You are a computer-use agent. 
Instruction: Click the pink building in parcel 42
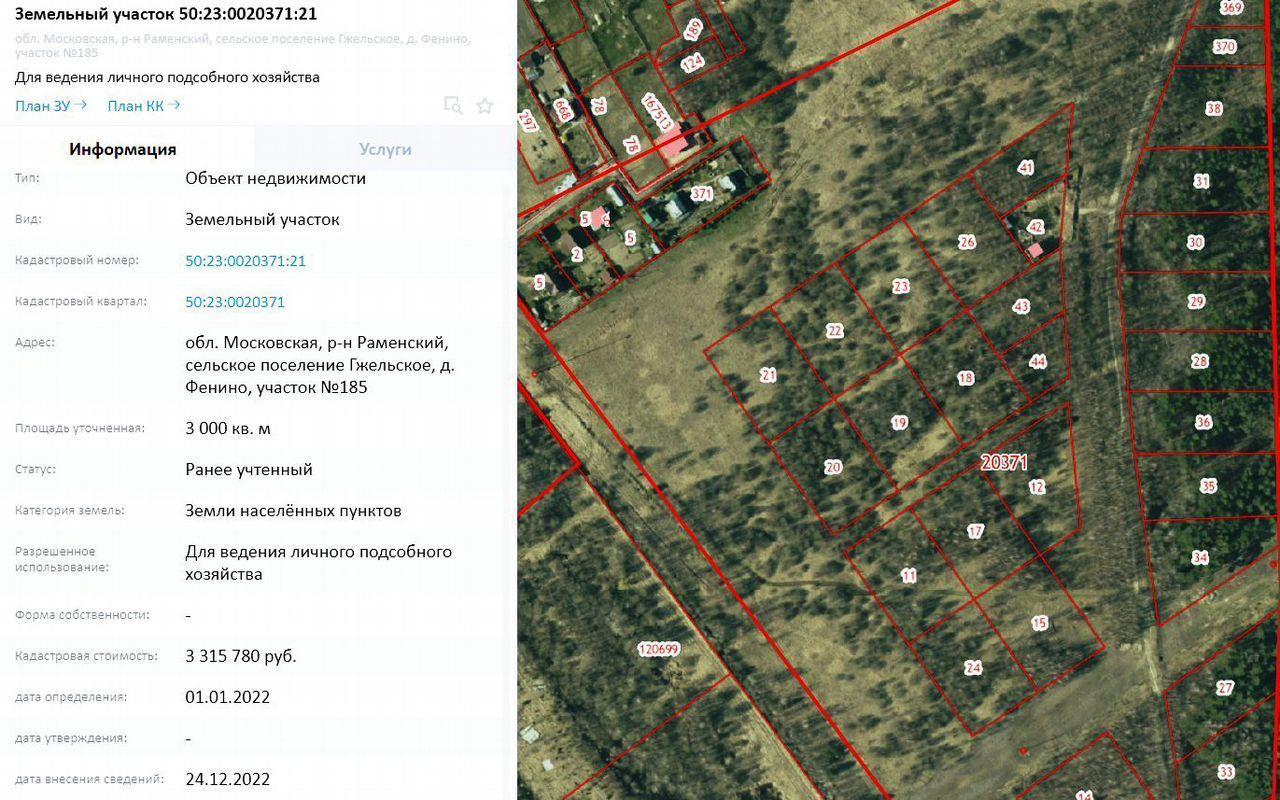click(x=1036, y=250)
